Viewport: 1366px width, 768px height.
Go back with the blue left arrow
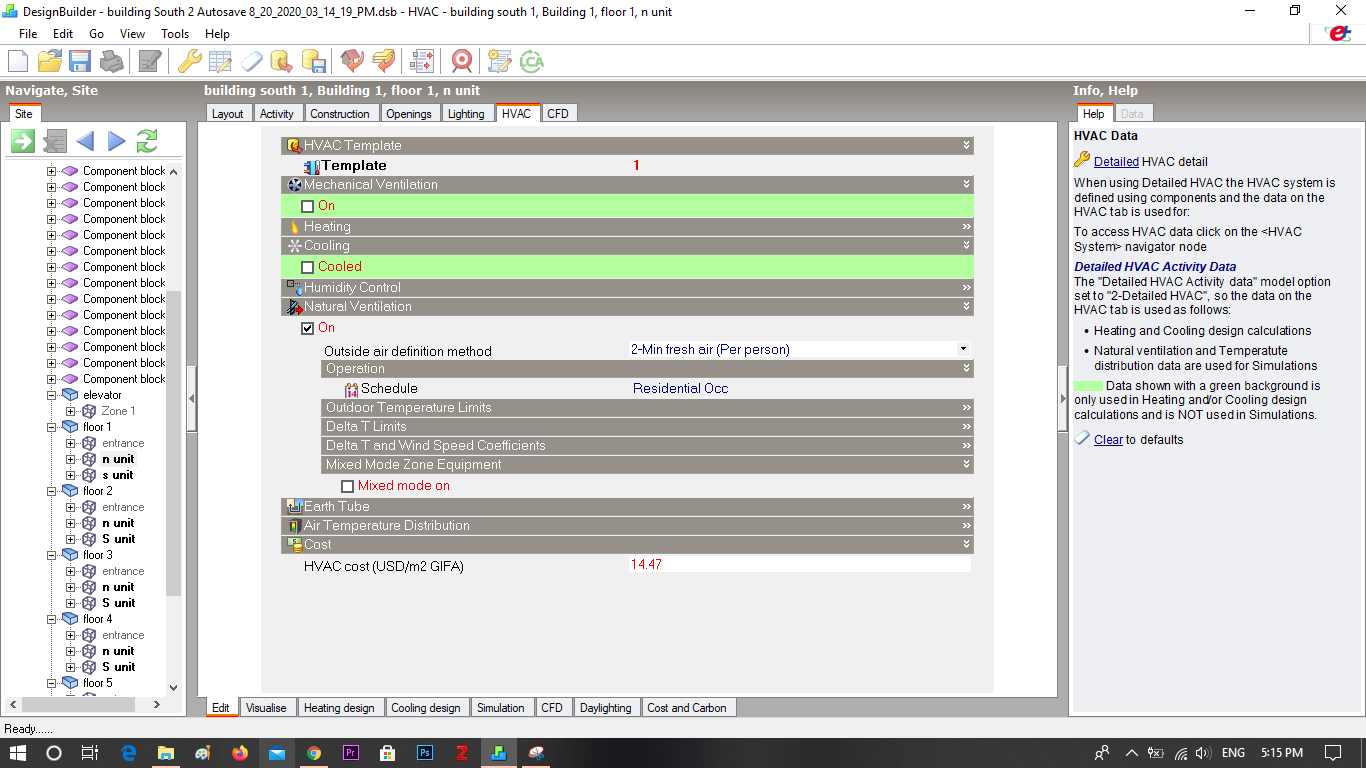pos(85,141)
